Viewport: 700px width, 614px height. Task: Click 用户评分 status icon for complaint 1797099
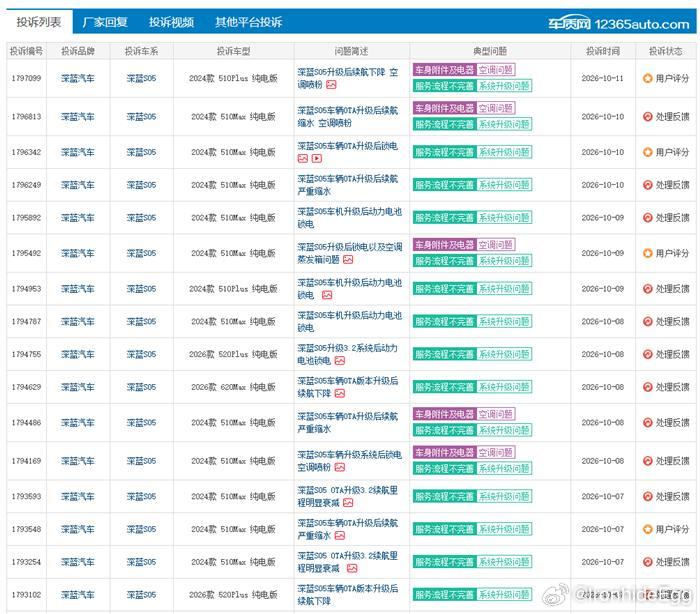[x=647, y=78]
